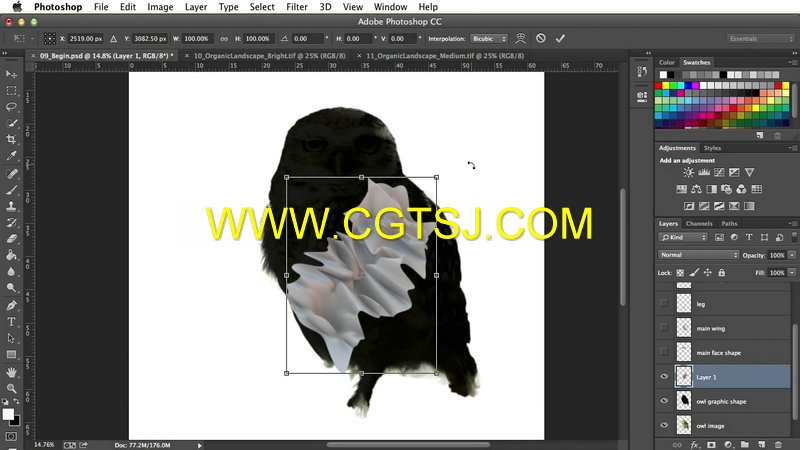The width and height of the screenshot is (800, 450).
Task: Show the main face shape layer
Action: [664, 352]
